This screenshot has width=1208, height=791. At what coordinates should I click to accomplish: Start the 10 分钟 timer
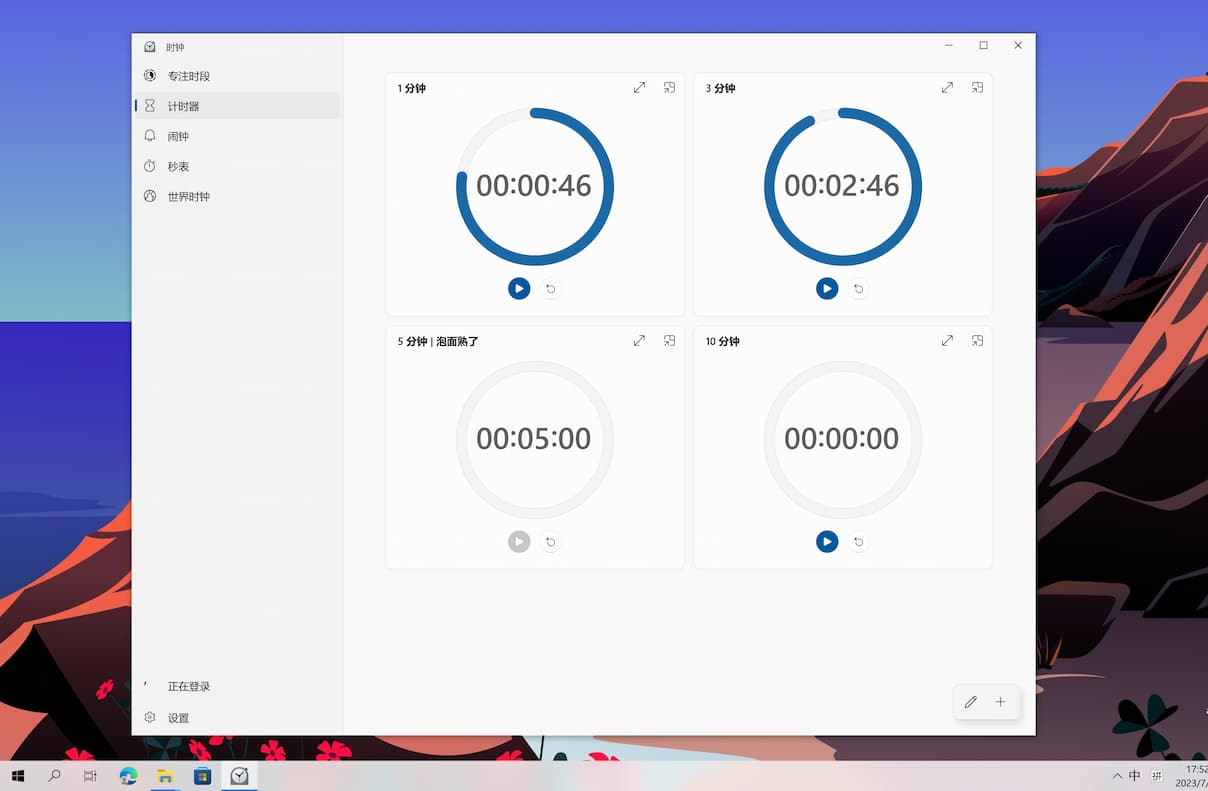click(x=826, y=542)
